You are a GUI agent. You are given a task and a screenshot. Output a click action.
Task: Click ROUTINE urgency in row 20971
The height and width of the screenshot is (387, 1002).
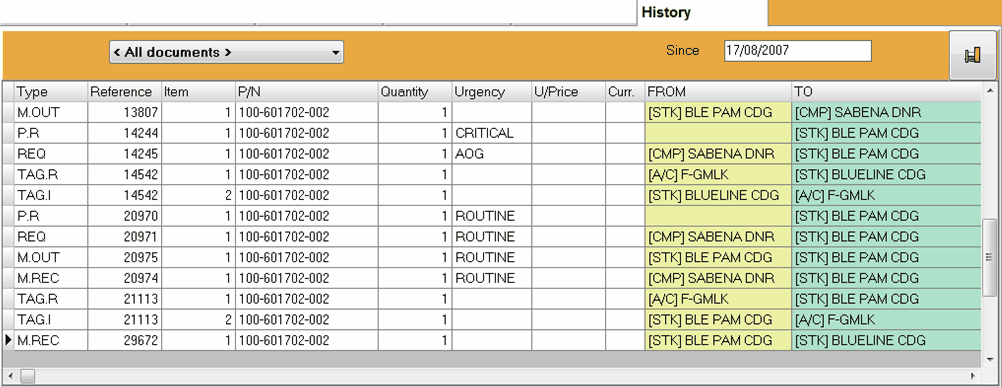click(x=491, y=236)
